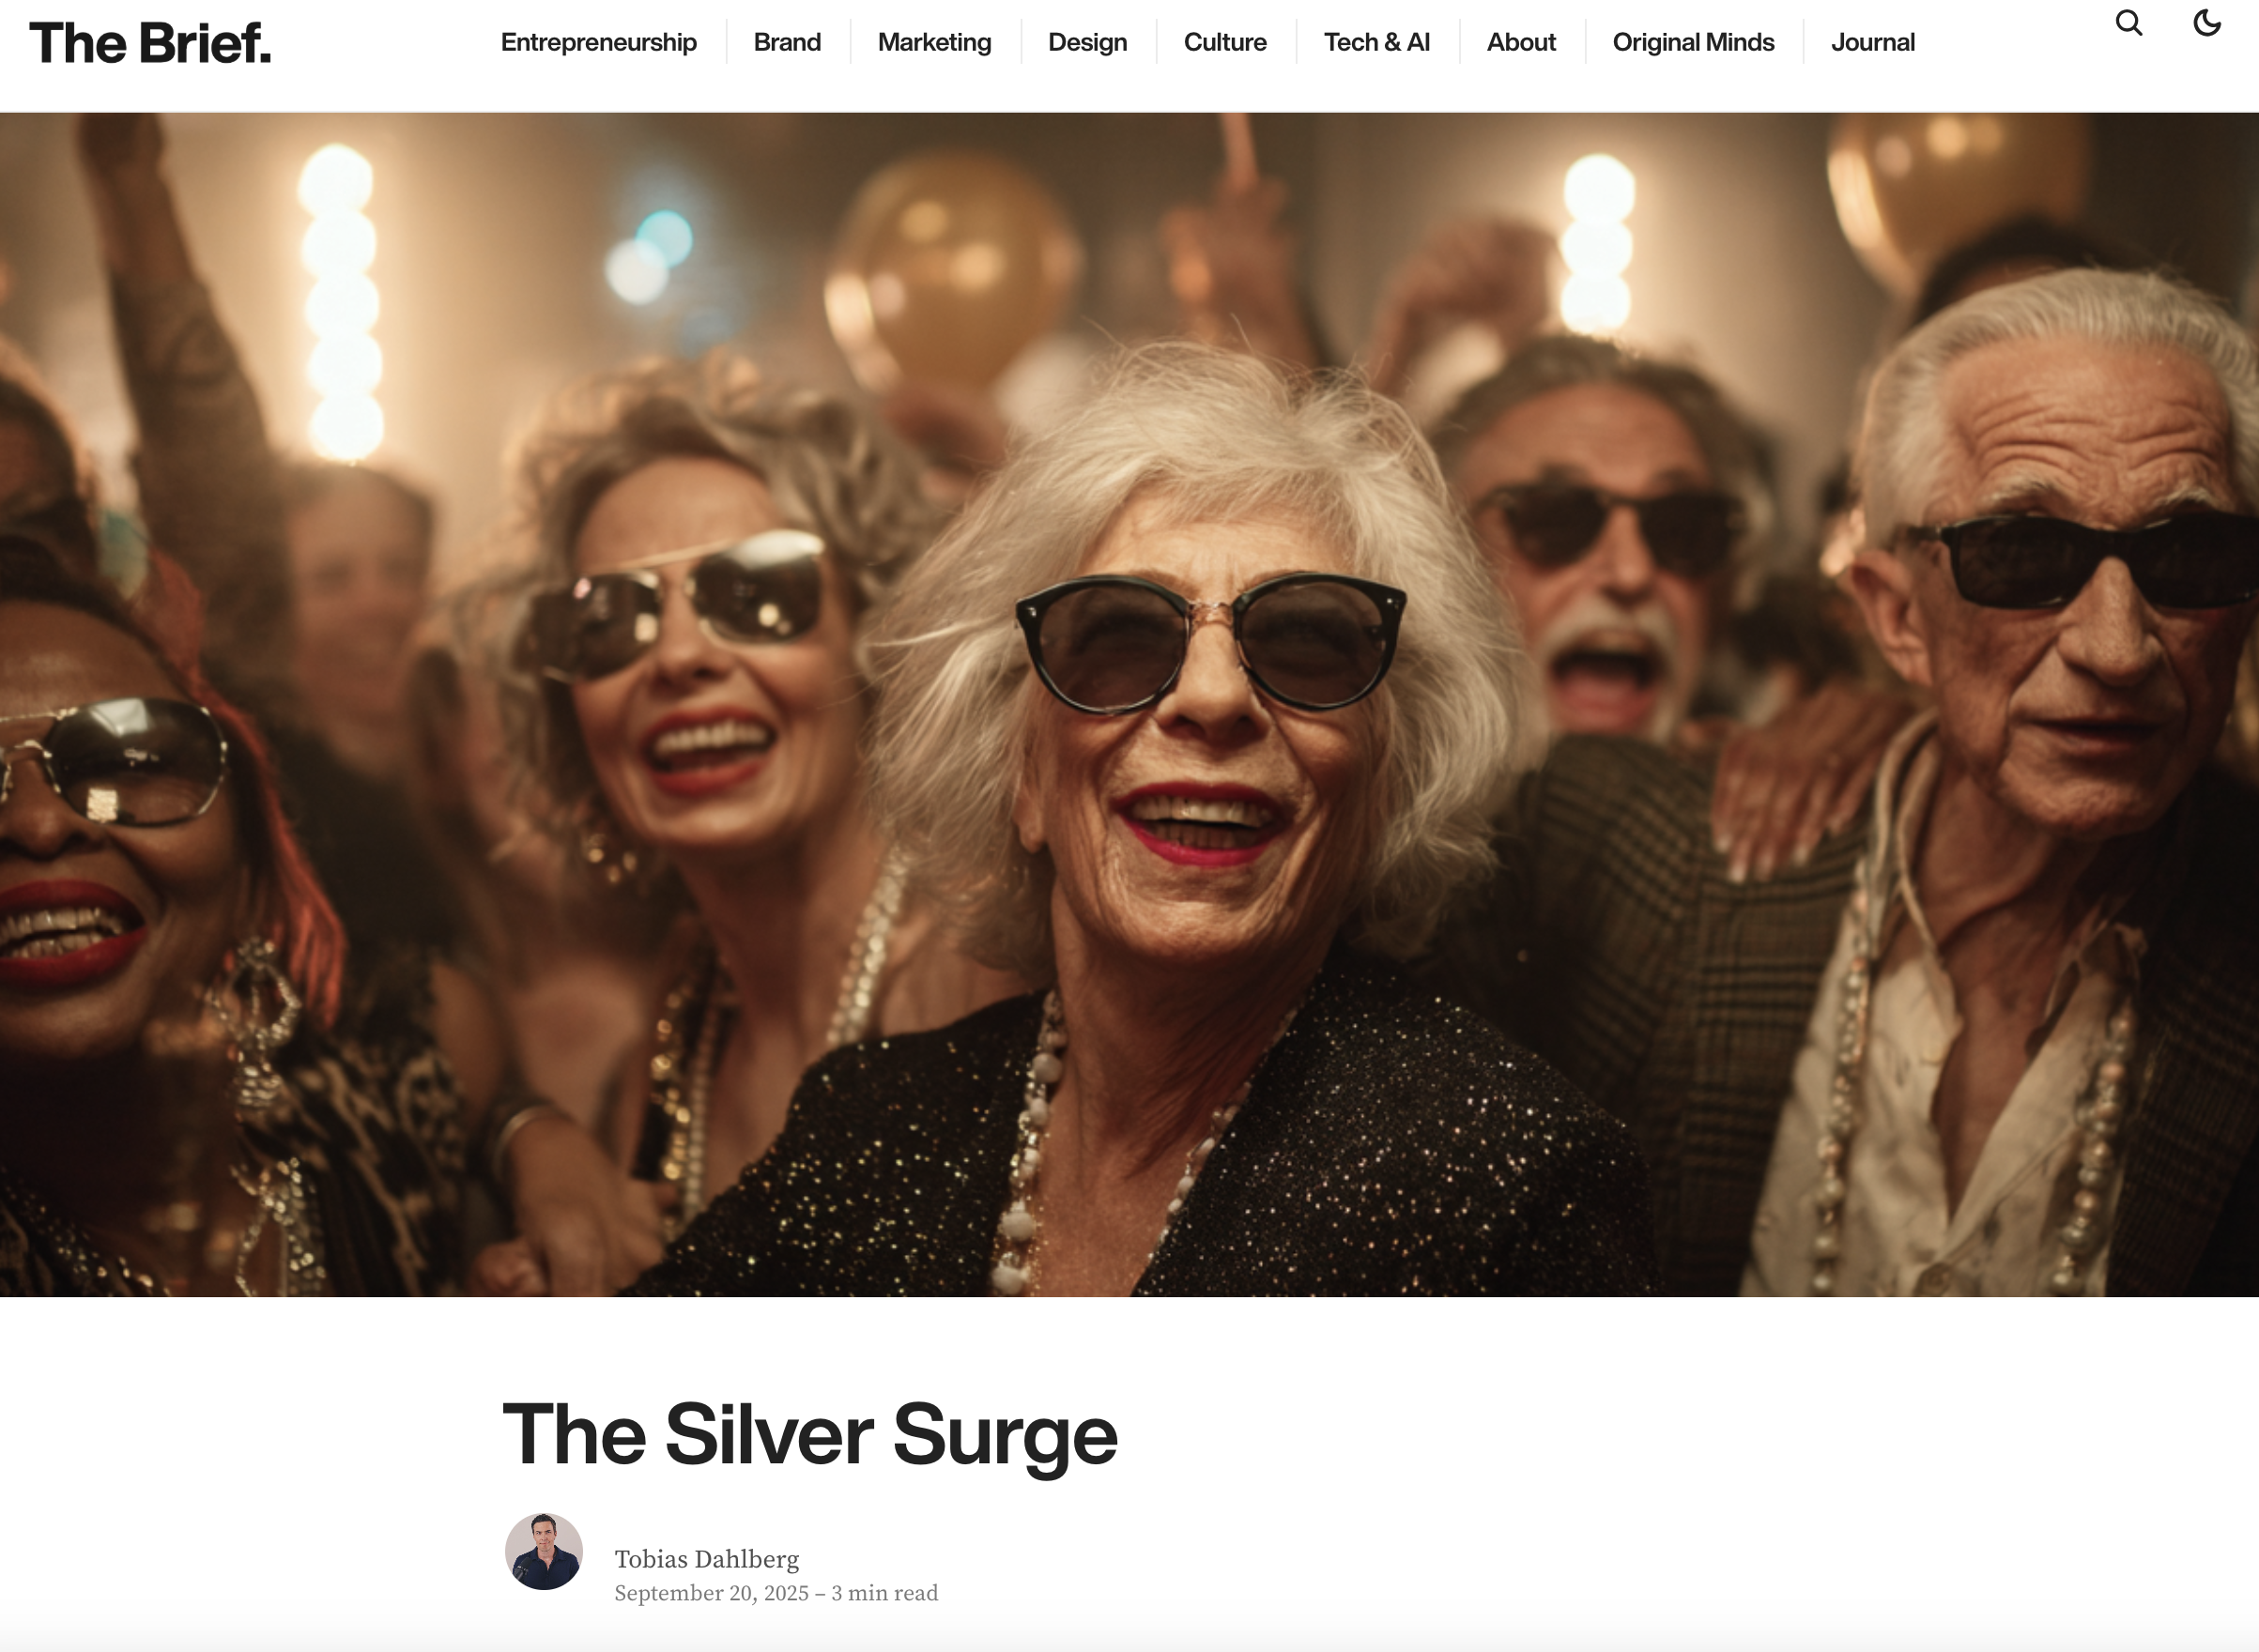This screenshot has width=2259, height=1652.
Task: Open the search magnifier icon
Action: point(2129,23)
